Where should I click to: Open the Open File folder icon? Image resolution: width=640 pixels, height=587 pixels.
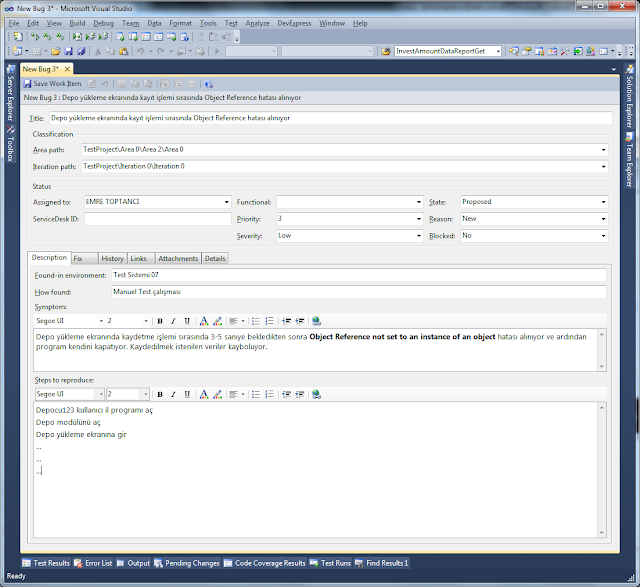click(x=56, y=51)
